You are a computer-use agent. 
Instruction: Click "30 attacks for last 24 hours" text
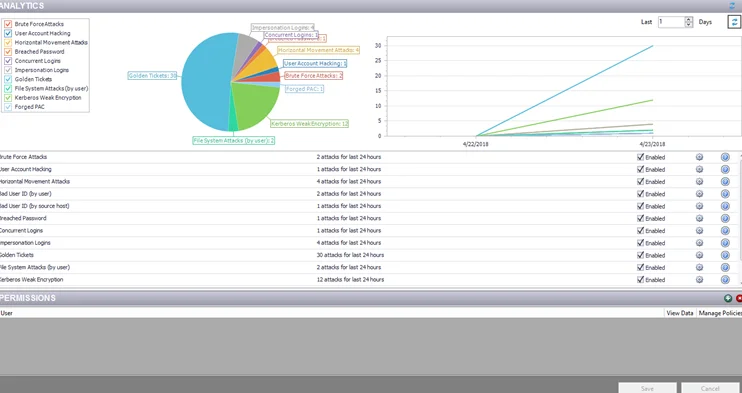[350, 255]
